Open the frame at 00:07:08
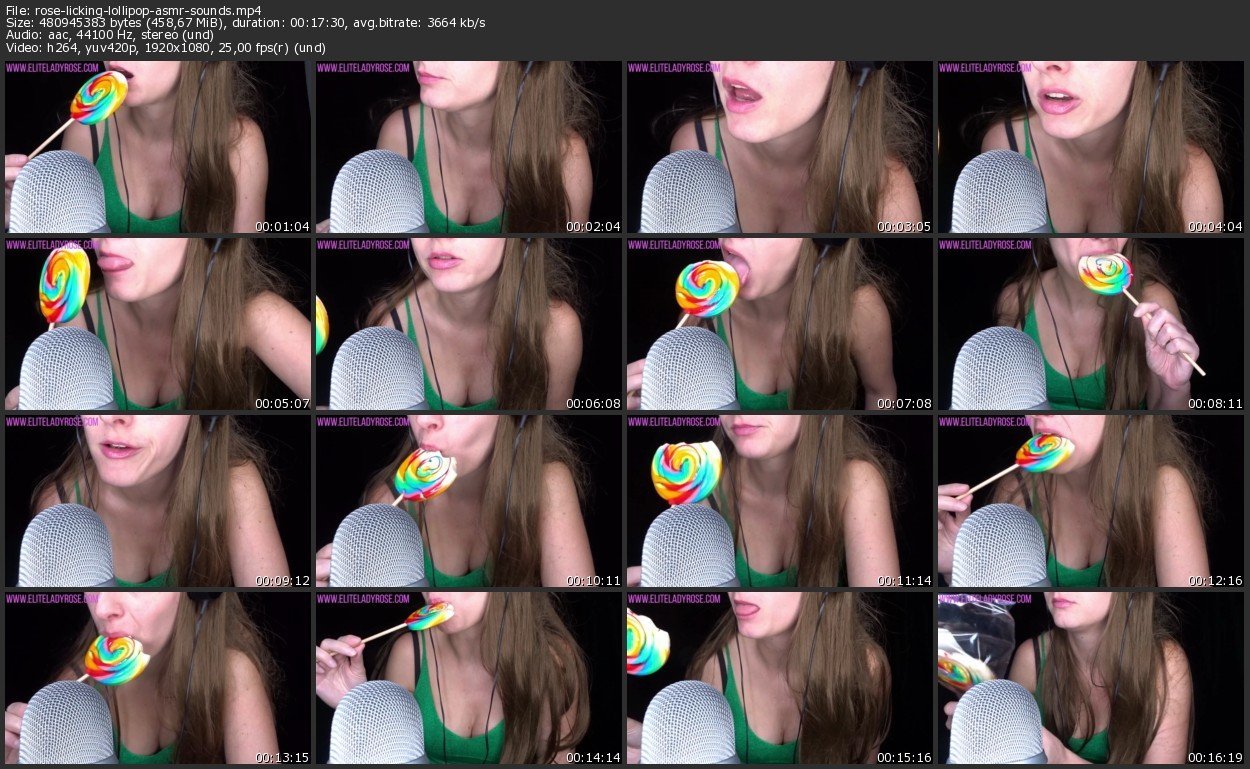This screenshot has width=1250, height=769. point(780,324)
